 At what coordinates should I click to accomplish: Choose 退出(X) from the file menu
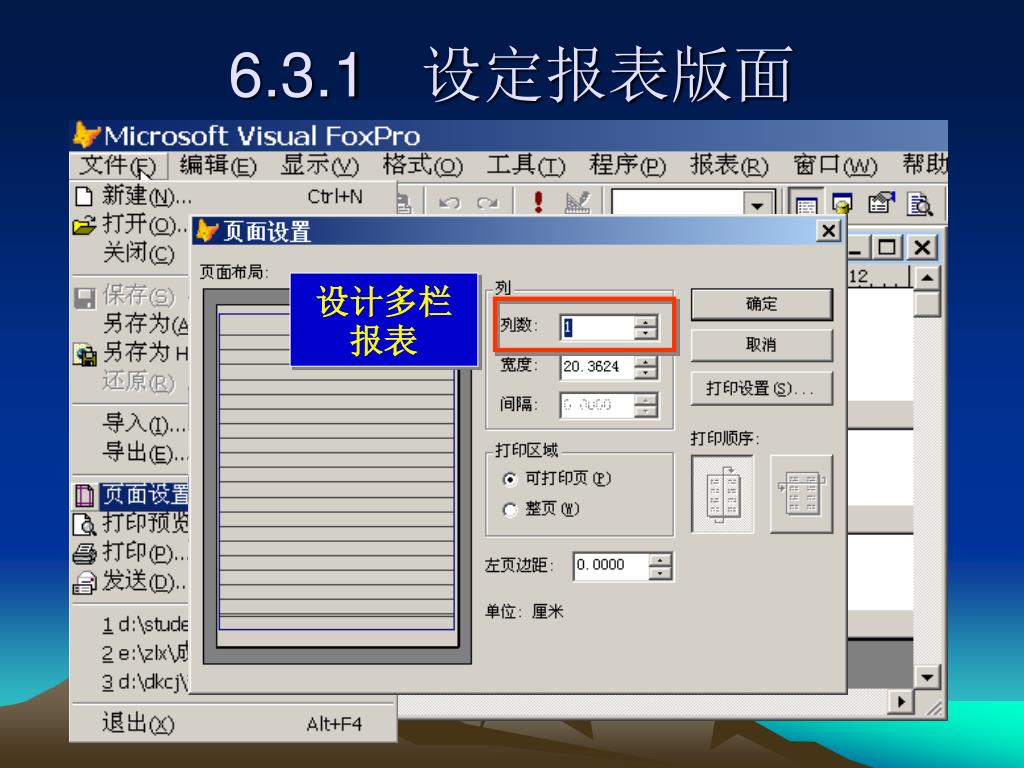[233, 723]
